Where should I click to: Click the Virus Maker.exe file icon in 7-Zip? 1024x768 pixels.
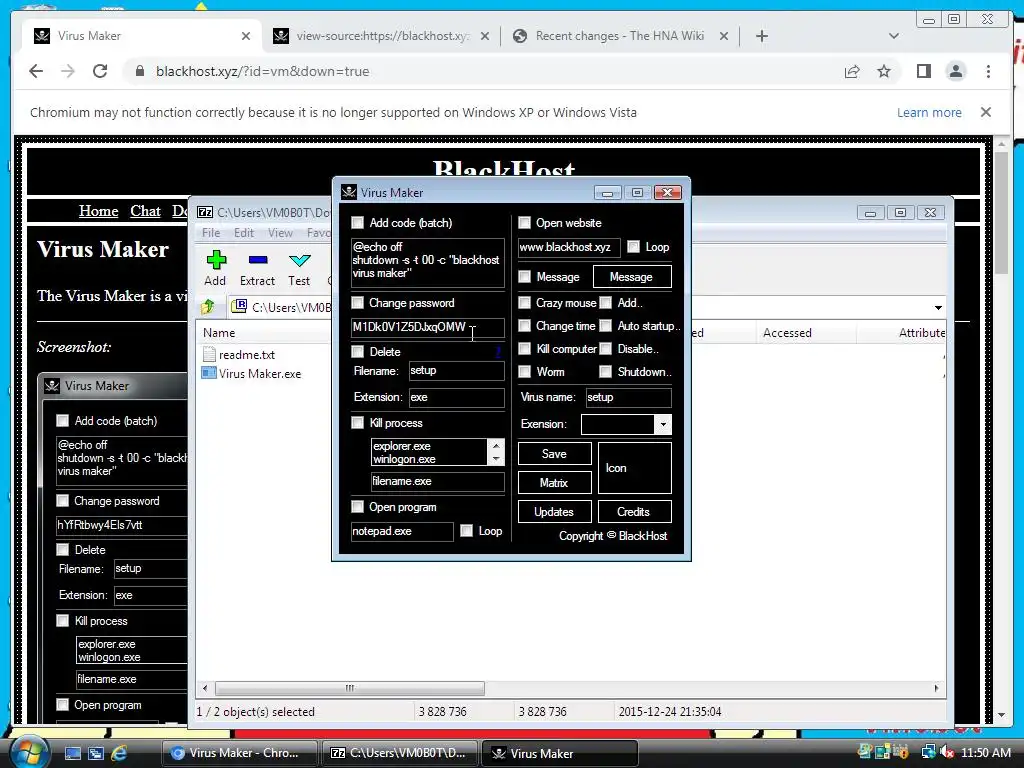(x=209, y=374)
